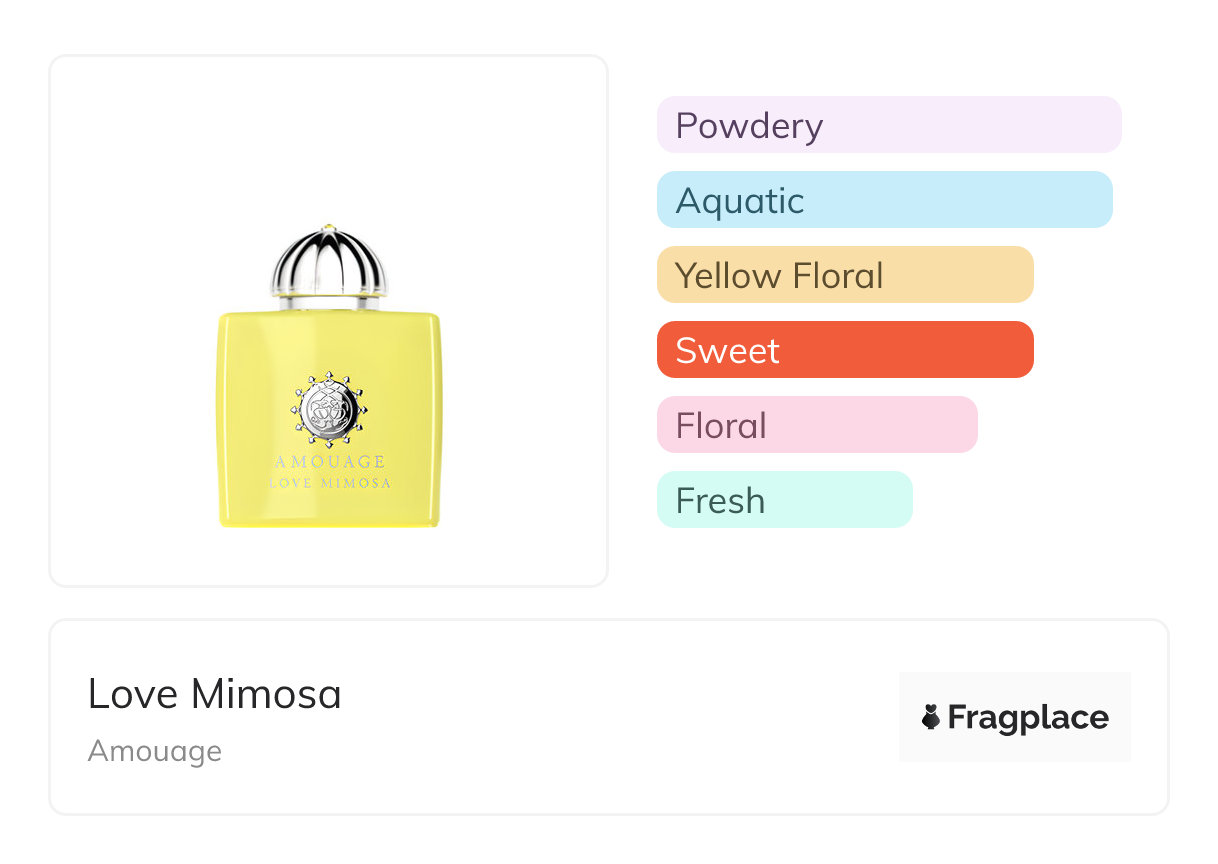Select the orange Sweet accord bar
The width and height of the screenshot is (1218, 864).
(844, 350)
